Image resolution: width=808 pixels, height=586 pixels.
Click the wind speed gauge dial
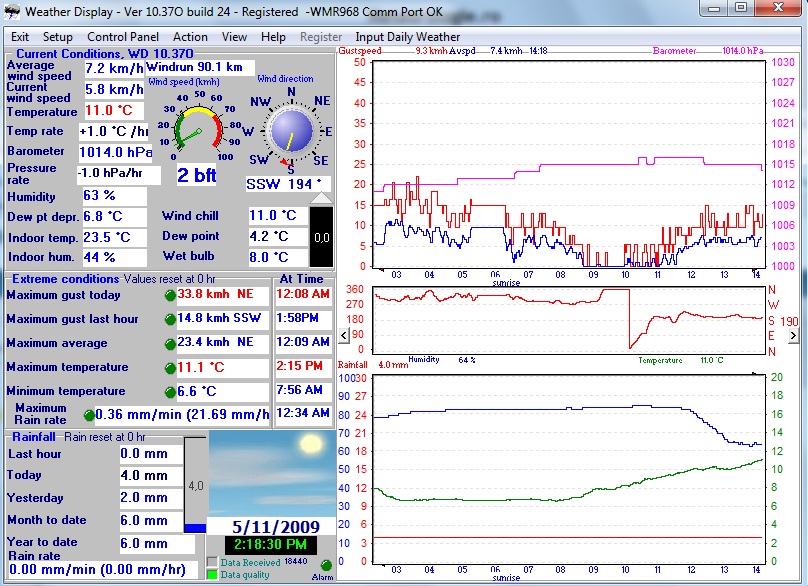[x=197, y=130]
